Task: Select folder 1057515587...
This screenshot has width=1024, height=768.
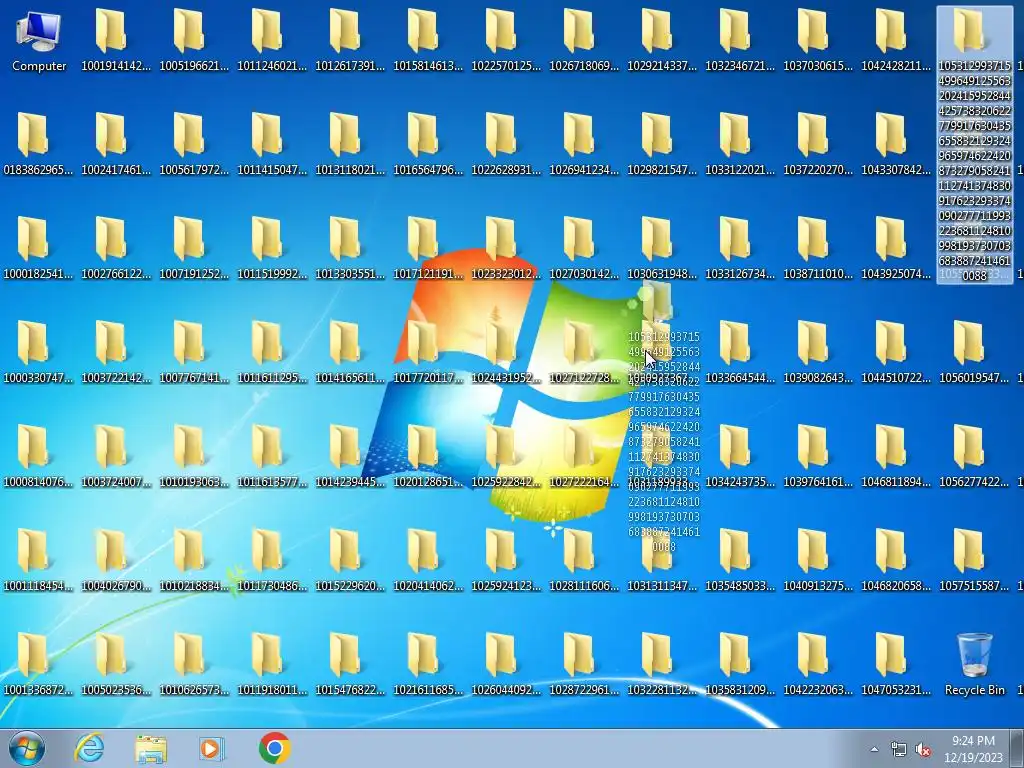Action: (x=974, y=560)
